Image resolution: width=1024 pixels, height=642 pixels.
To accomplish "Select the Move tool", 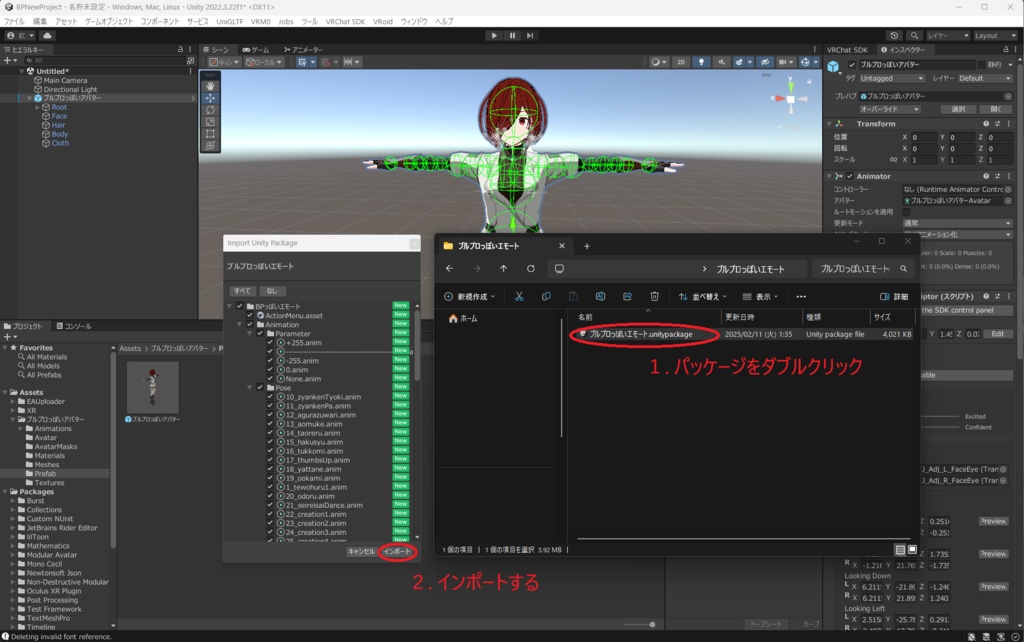I will [x=211, y=97].
